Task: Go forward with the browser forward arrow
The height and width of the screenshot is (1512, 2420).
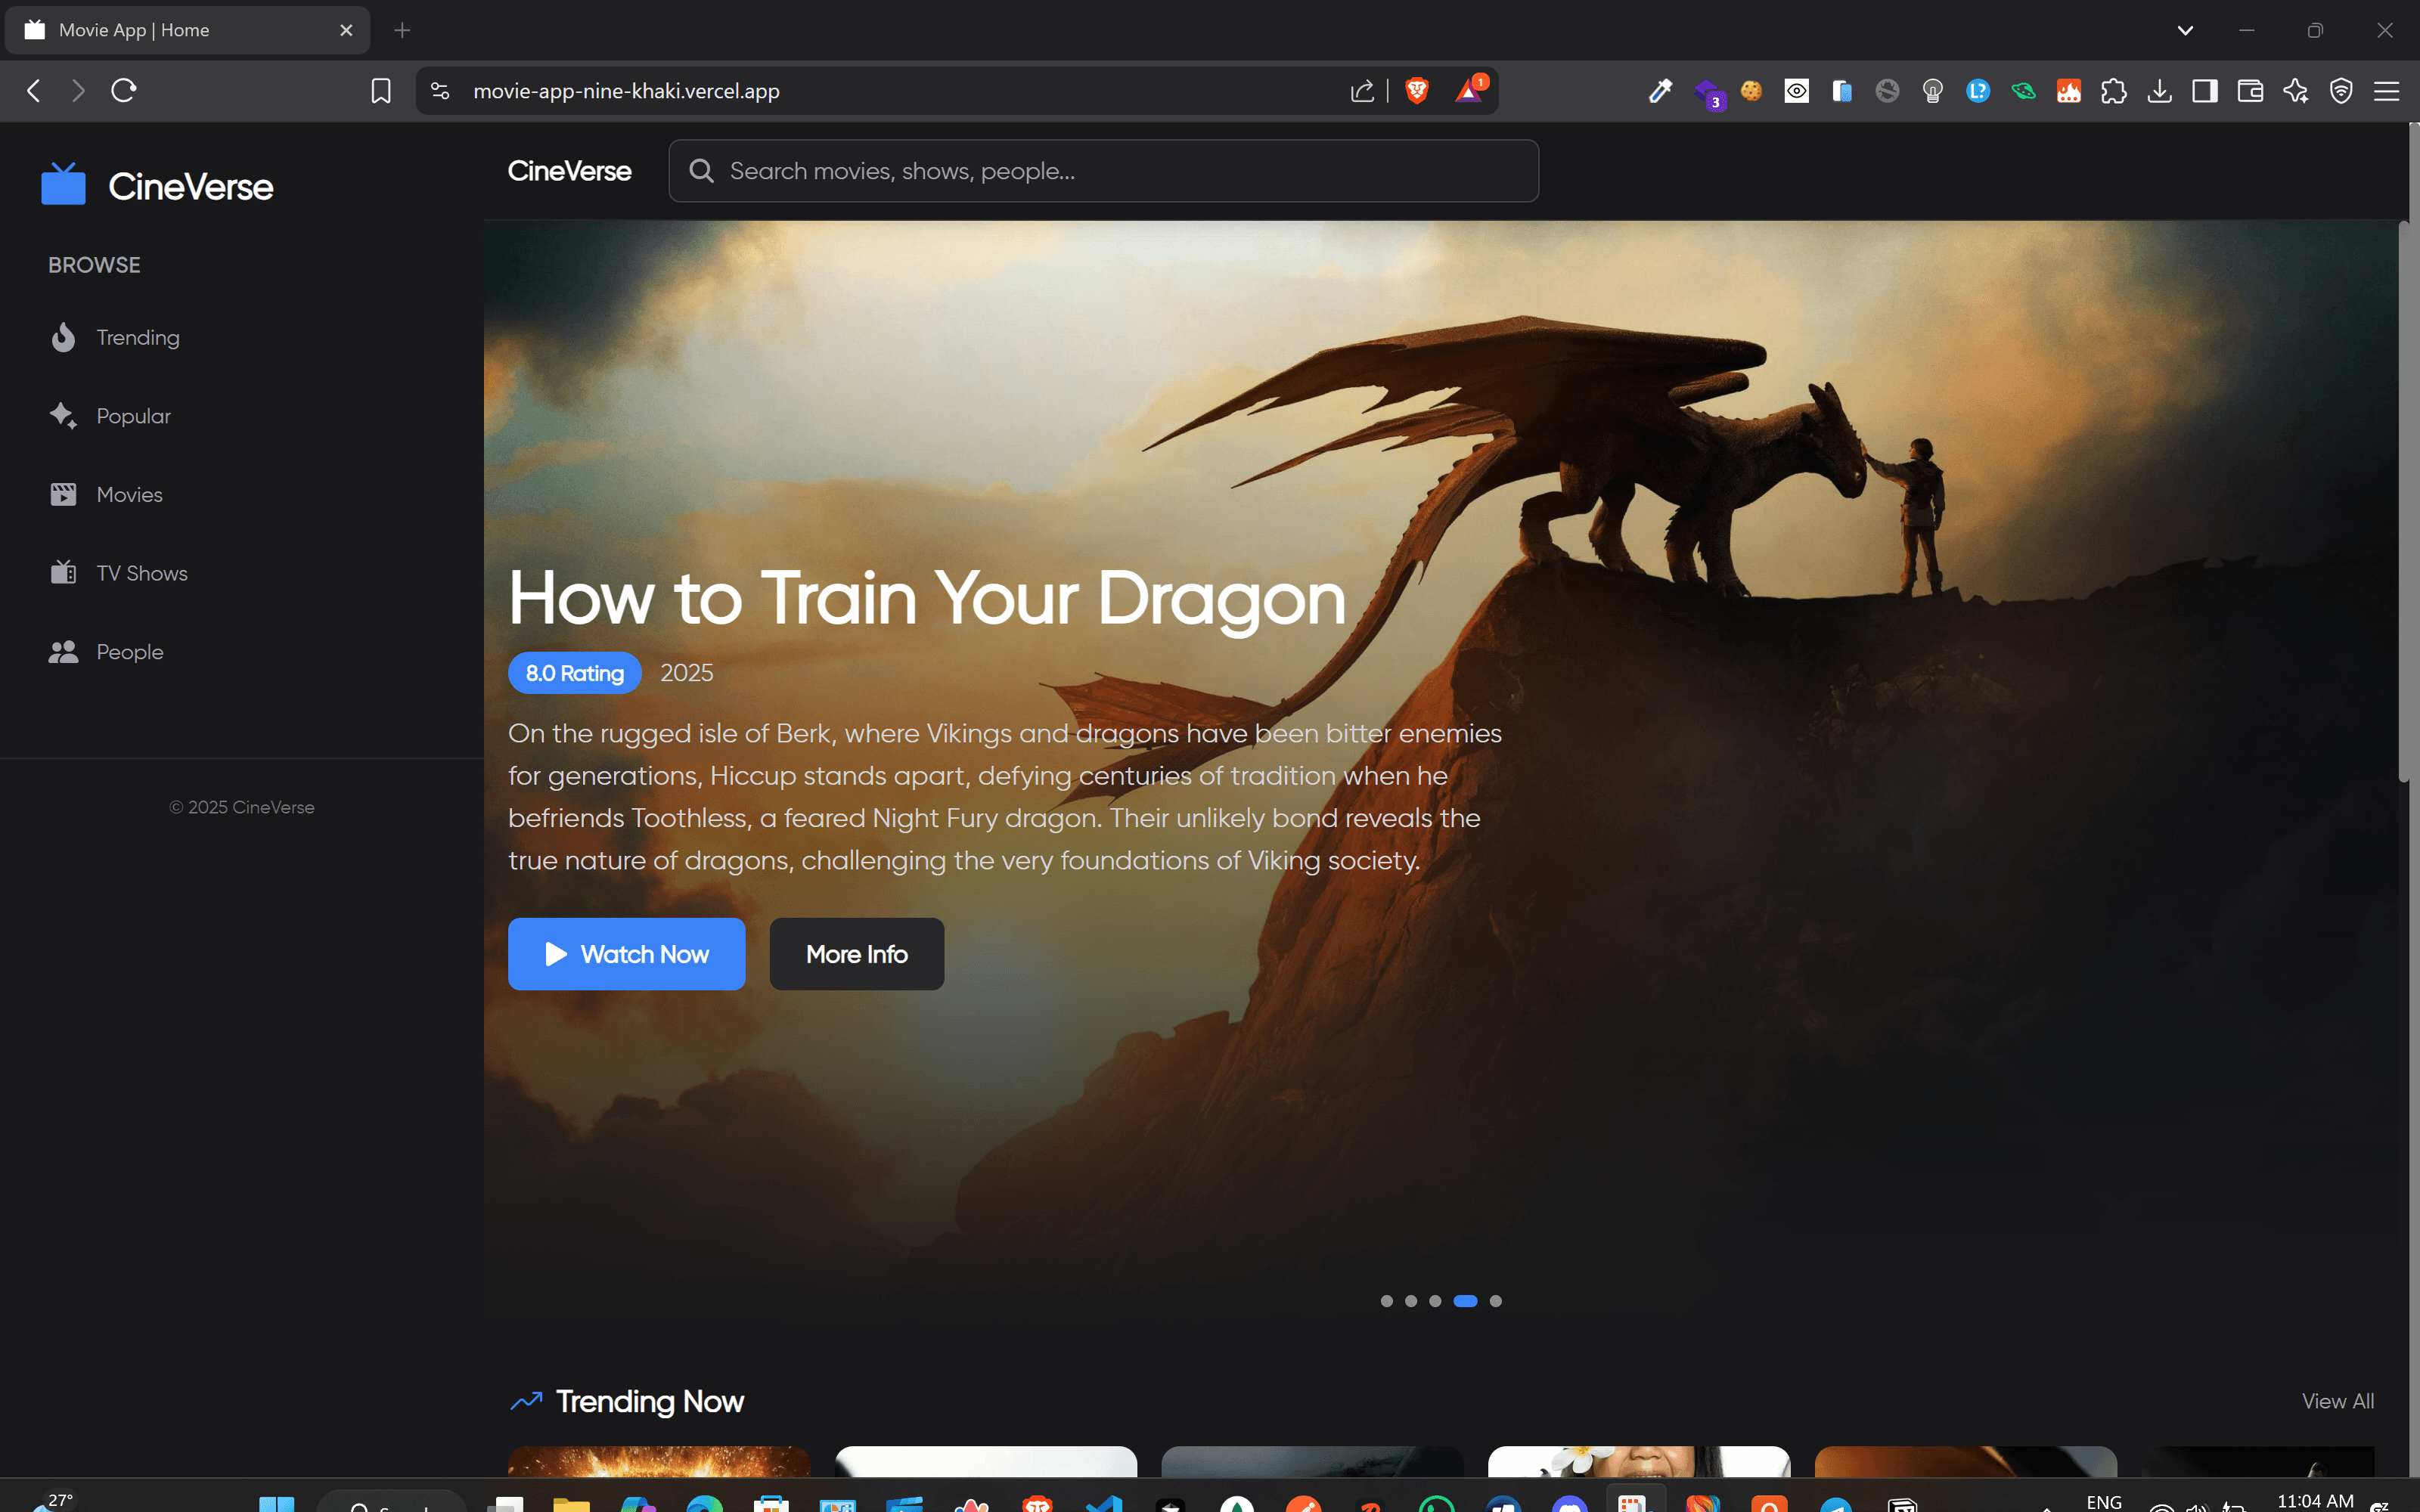Action: 78,91
